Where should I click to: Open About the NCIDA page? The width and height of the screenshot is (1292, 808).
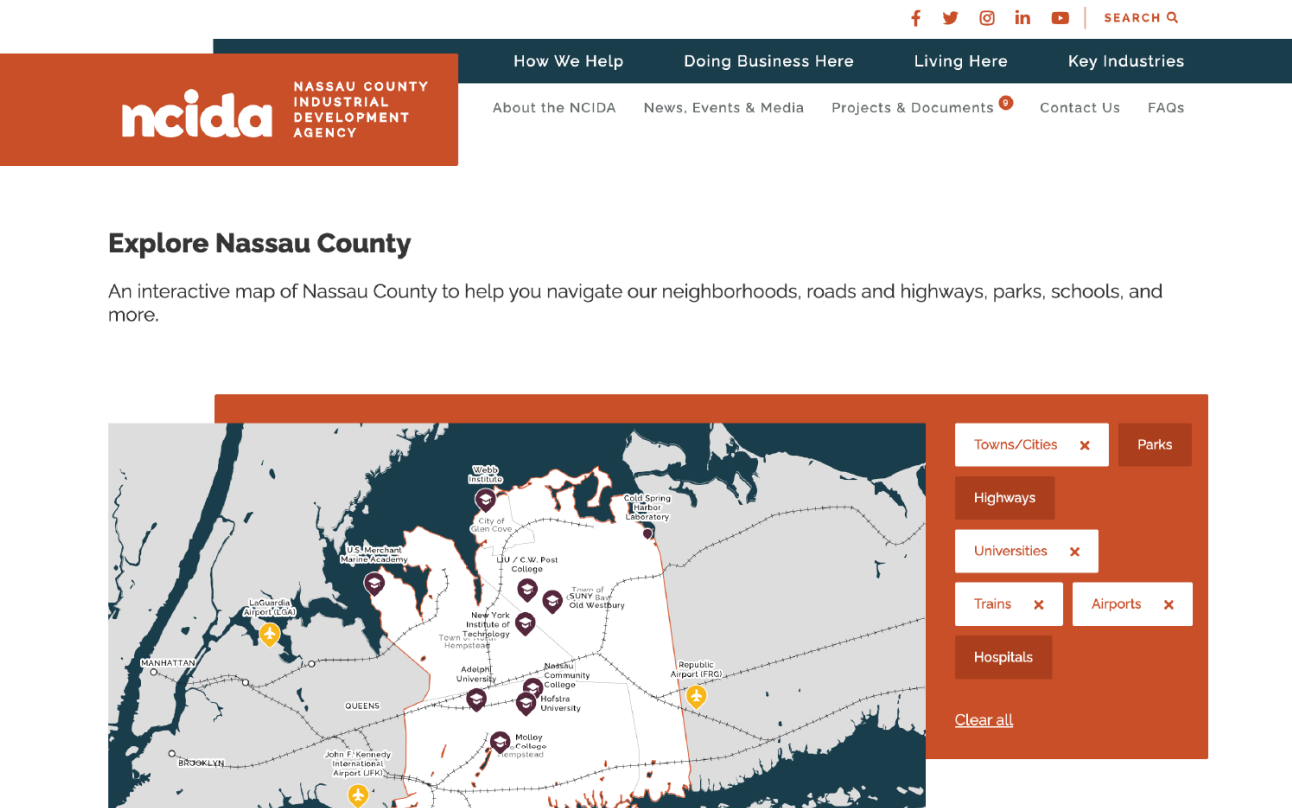tap(554, 108)
